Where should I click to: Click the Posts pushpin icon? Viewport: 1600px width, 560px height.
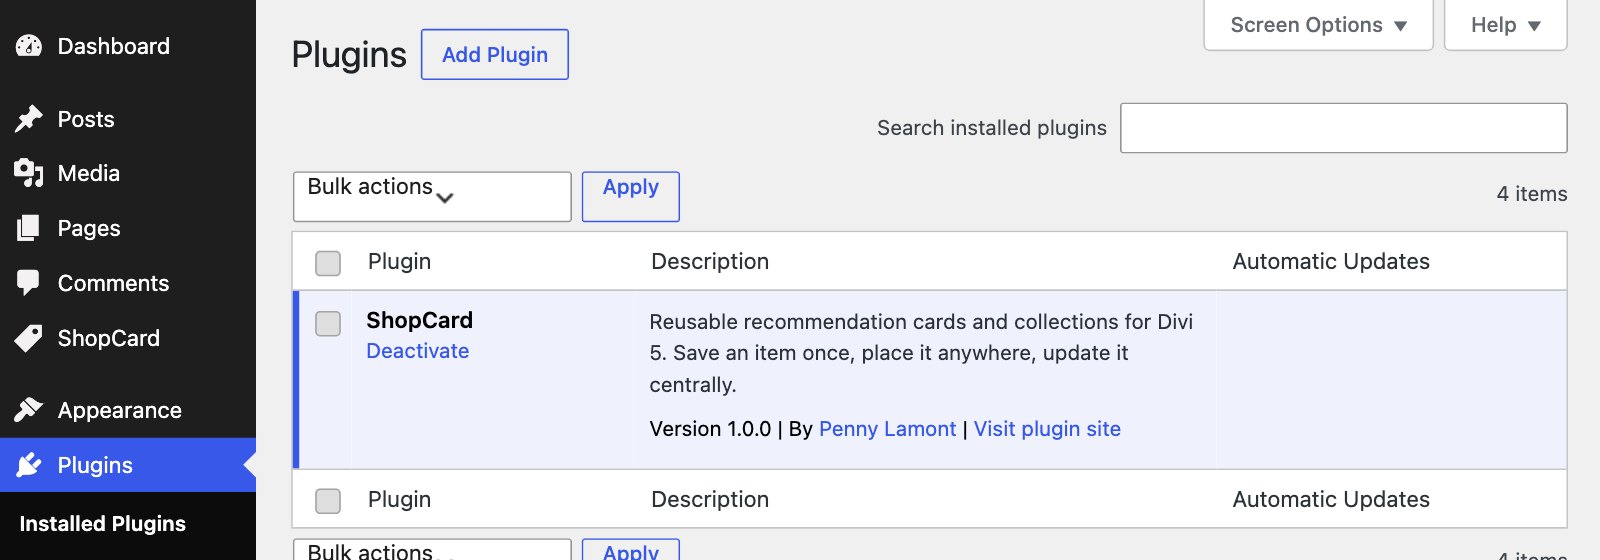click(x=29, y=119)
